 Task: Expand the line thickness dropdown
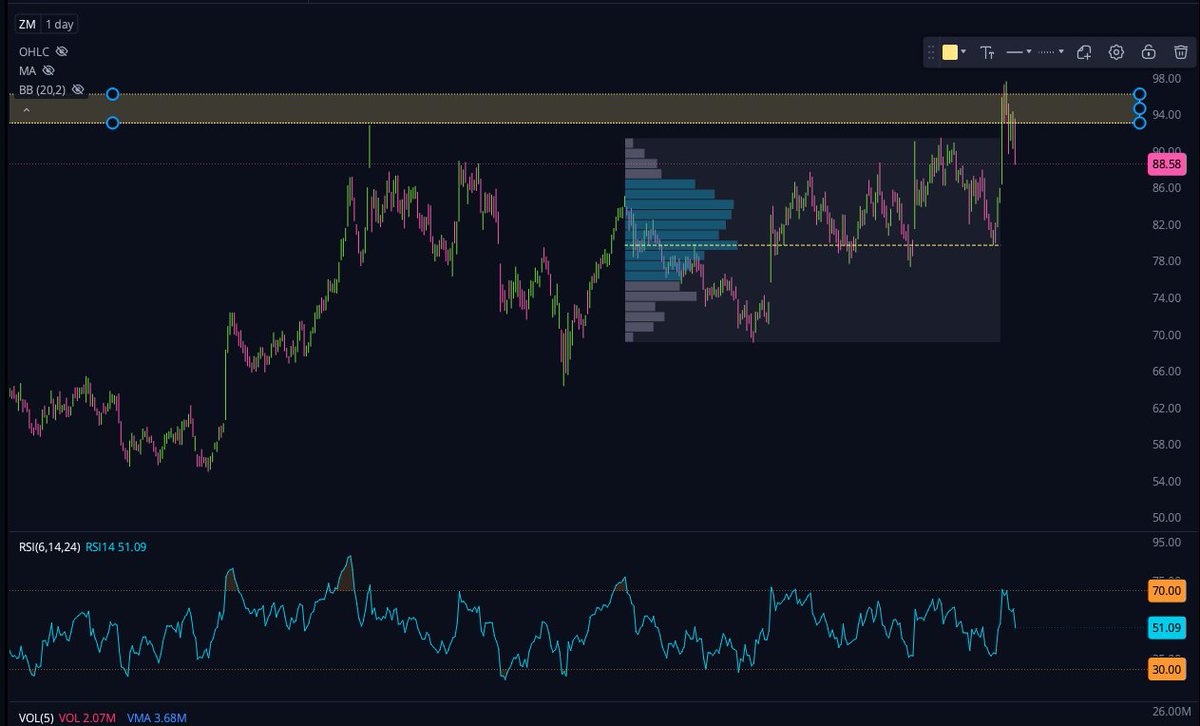point(1029,53)
